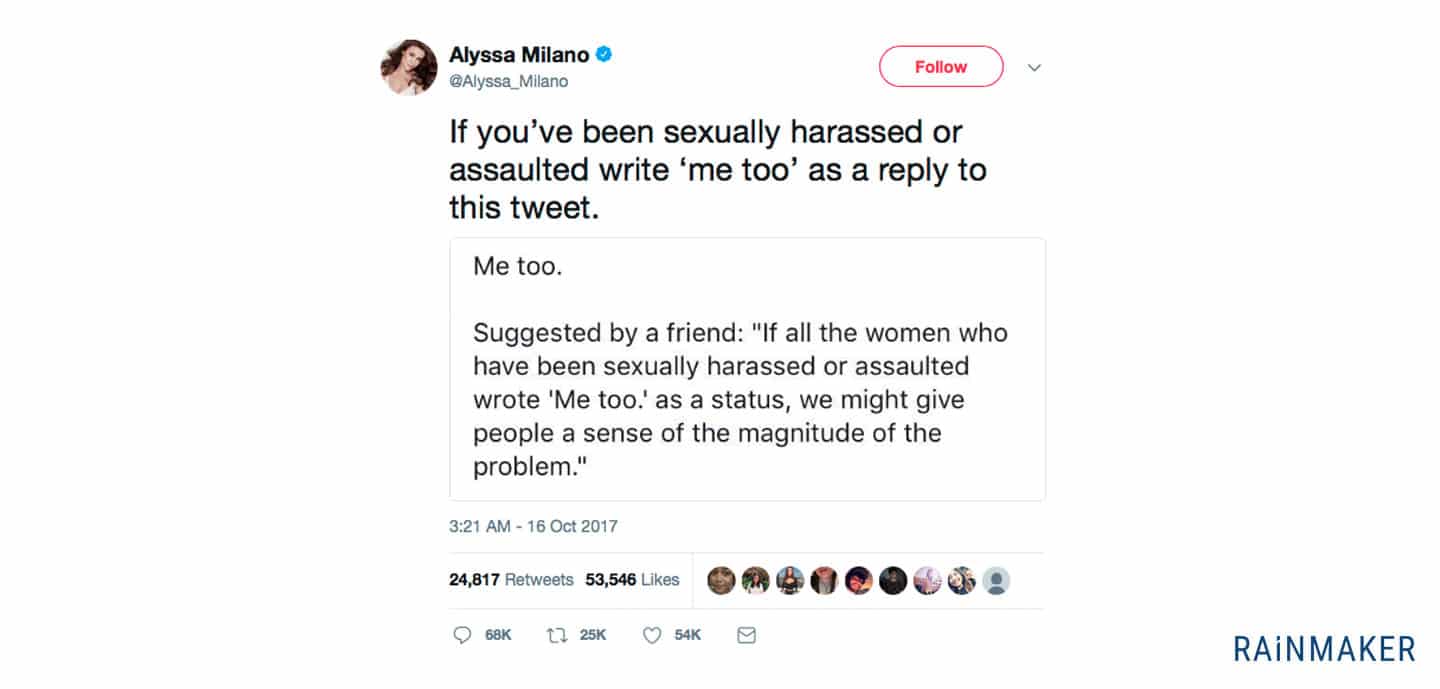View the 24,817 Retweets list

[511, 580]
